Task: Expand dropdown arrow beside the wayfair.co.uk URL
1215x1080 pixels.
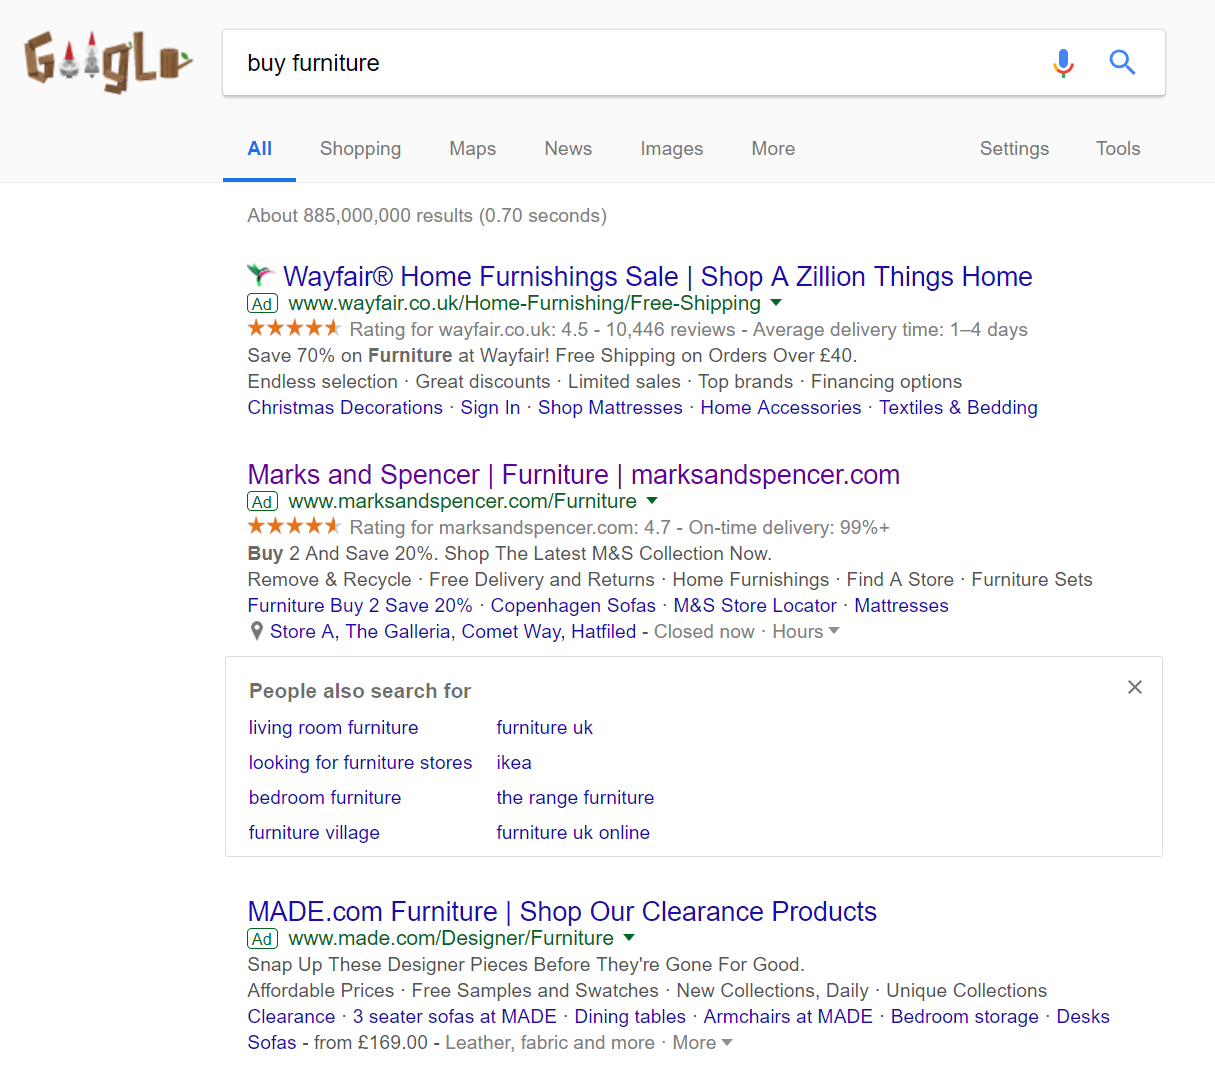Action: (776, 302)
